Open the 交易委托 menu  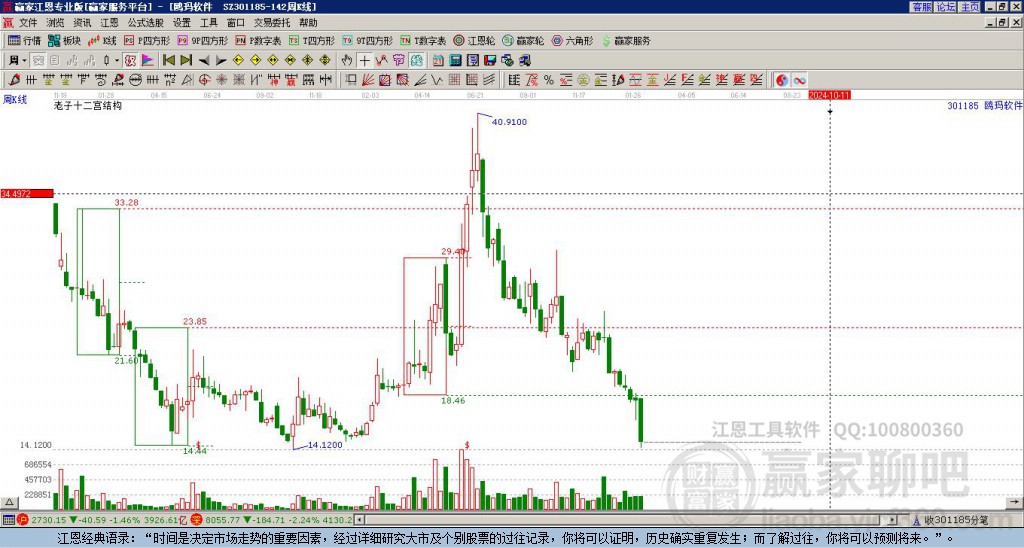point(272,23)
